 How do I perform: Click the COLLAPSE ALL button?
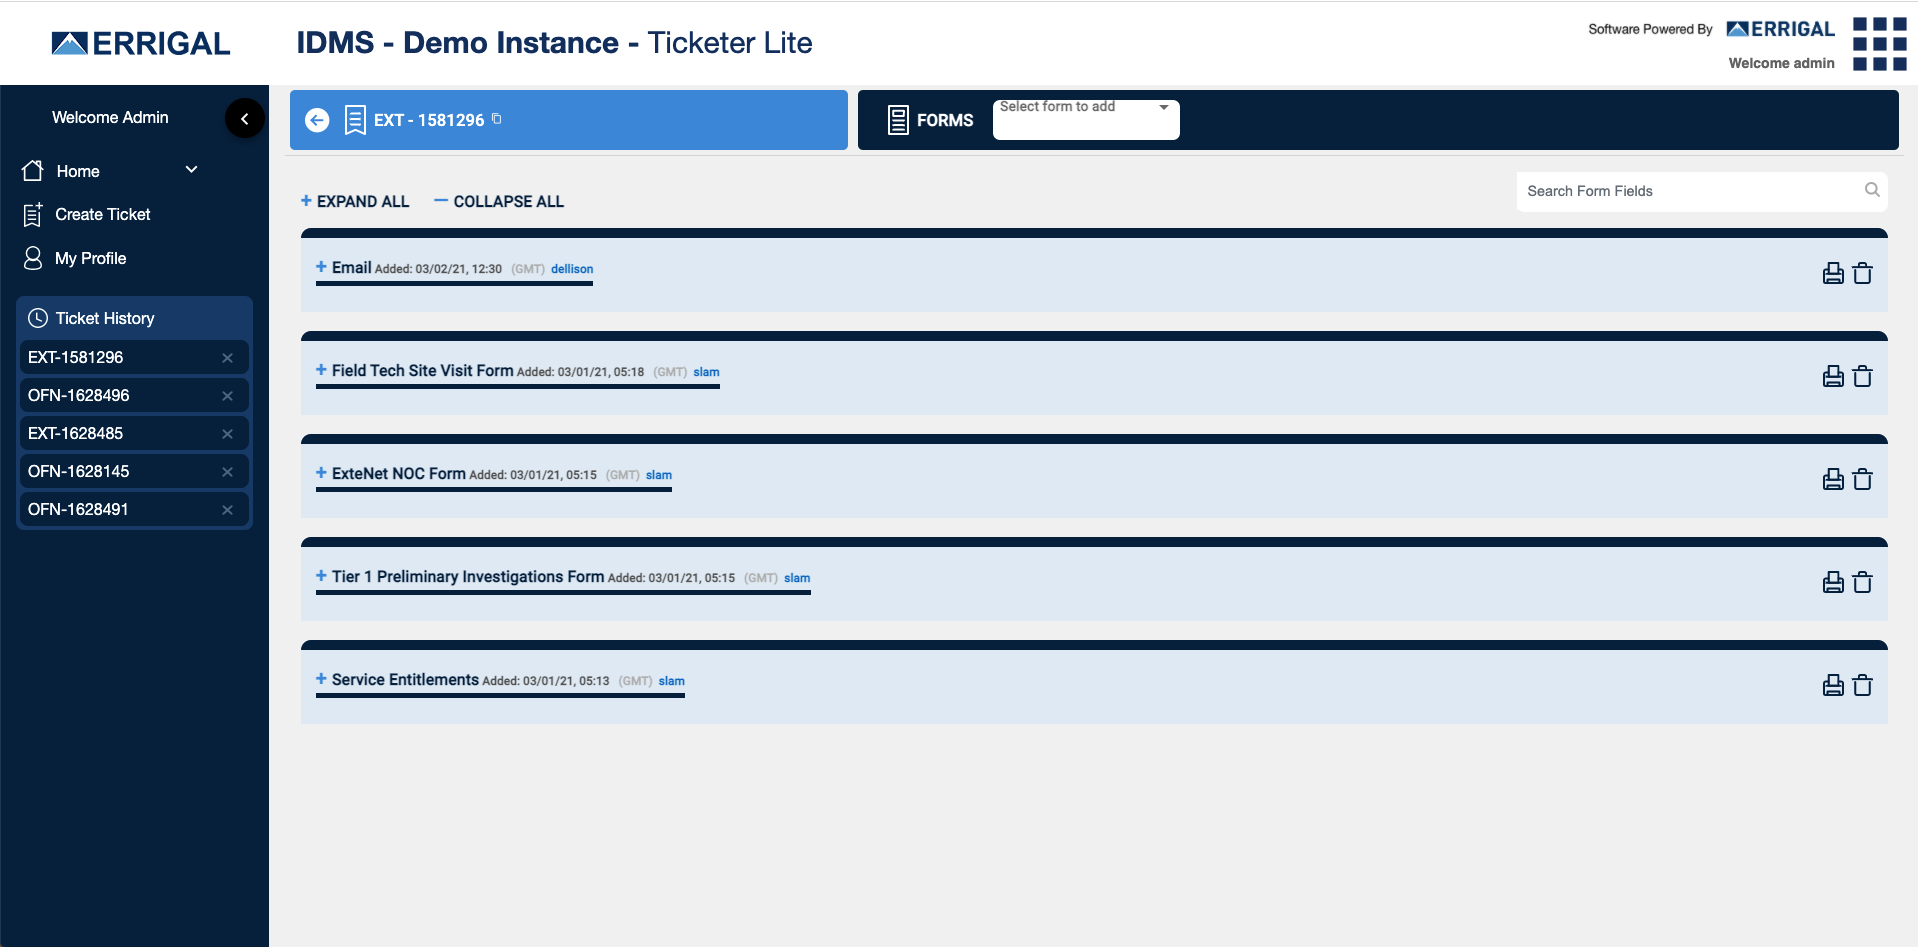499,201
